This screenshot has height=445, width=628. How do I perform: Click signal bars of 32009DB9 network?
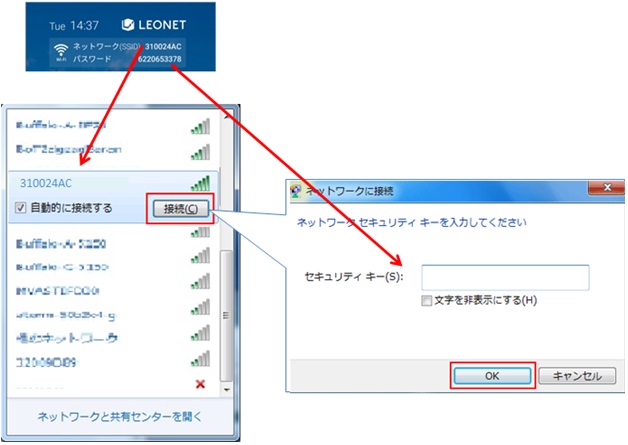[200, 359]
